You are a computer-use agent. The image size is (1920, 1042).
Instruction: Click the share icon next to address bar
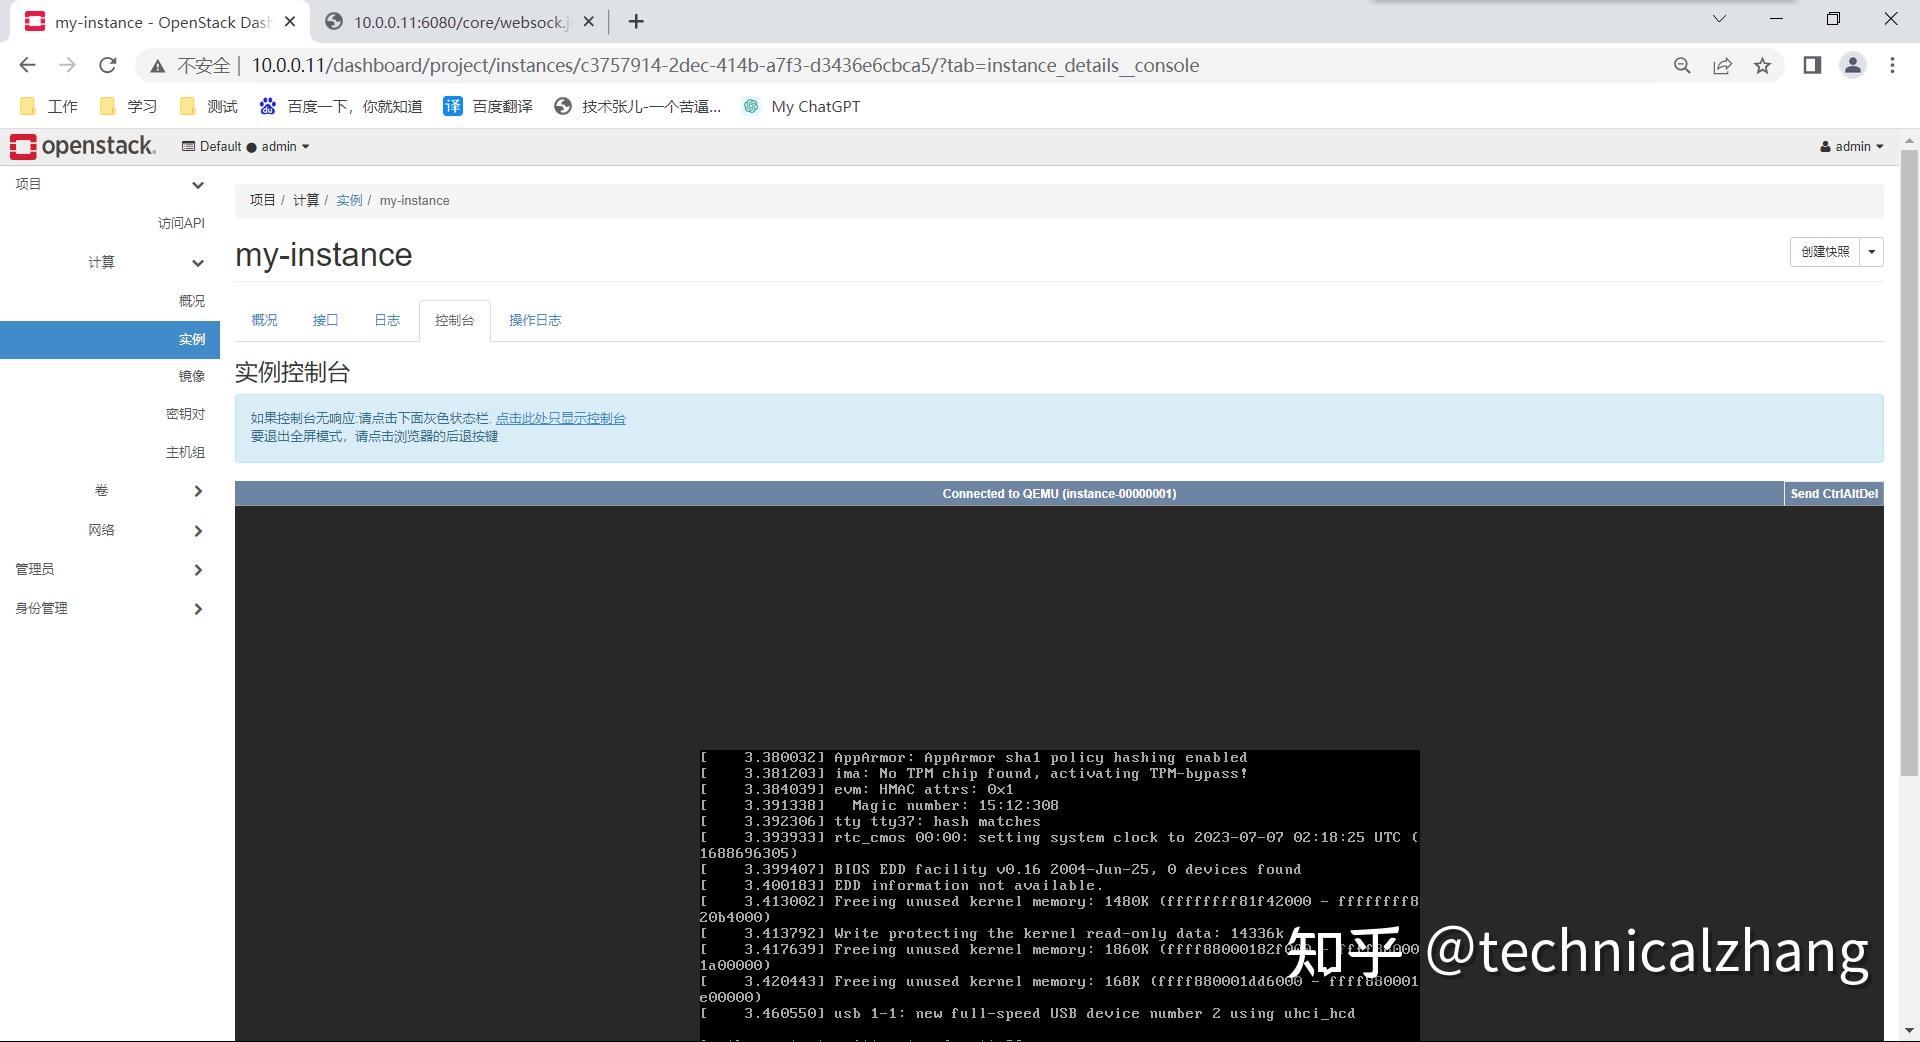click(1722, 65)
